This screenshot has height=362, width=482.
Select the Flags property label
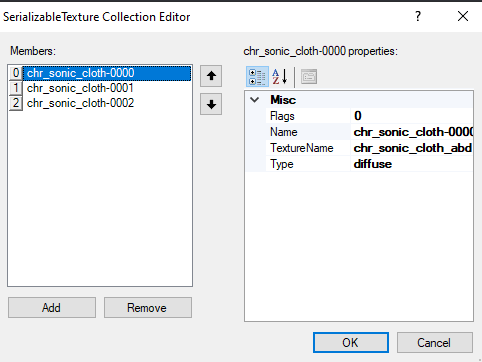(308, 116)
